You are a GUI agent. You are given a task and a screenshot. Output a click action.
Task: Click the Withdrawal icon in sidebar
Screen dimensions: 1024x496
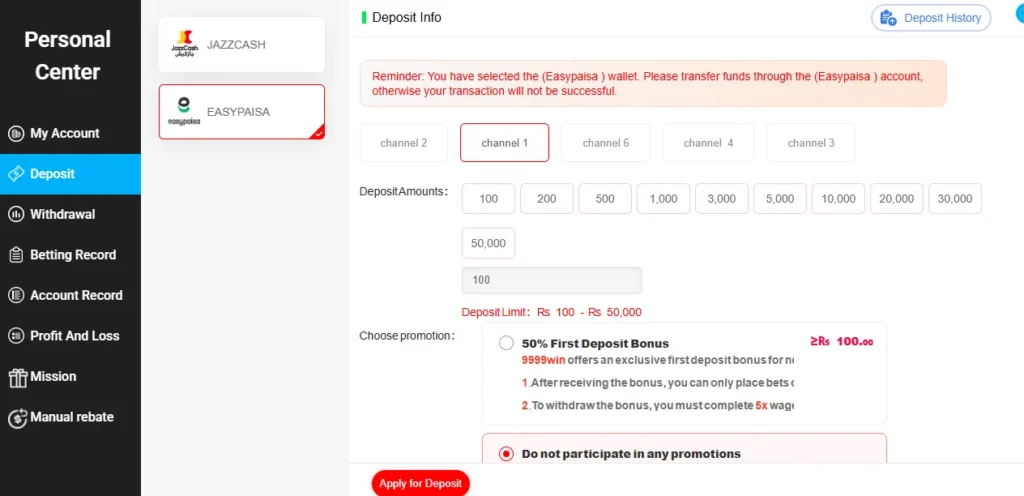(x=16, y=215)
